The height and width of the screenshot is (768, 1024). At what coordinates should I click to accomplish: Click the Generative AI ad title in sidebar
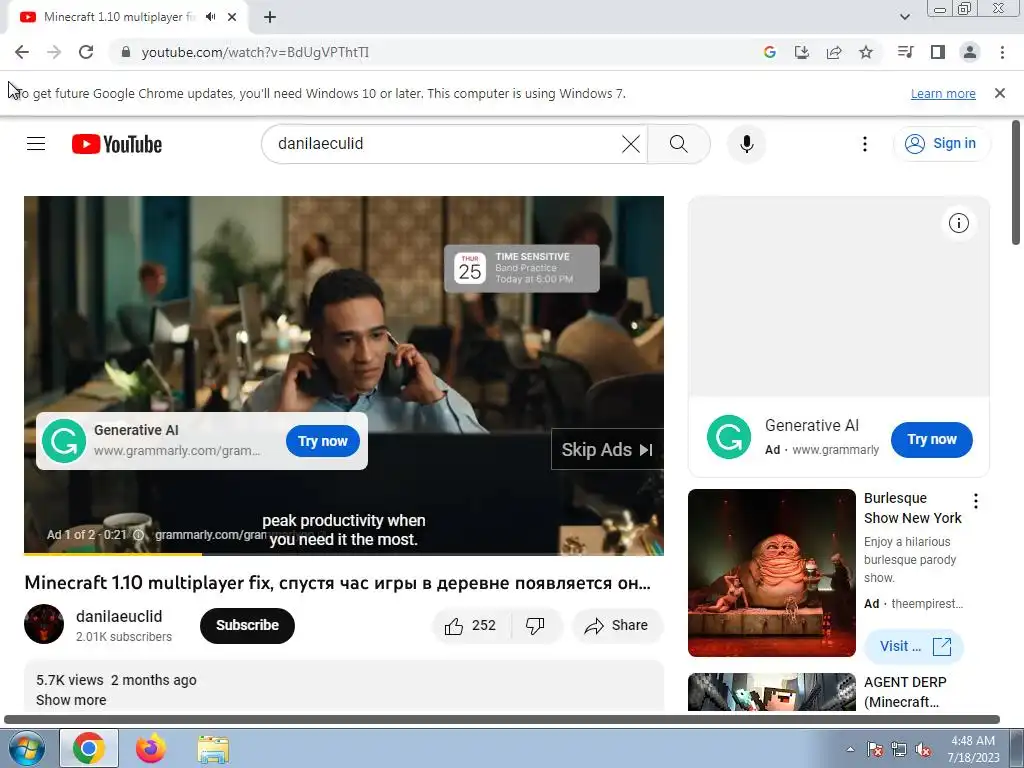(x=812, y=426)
